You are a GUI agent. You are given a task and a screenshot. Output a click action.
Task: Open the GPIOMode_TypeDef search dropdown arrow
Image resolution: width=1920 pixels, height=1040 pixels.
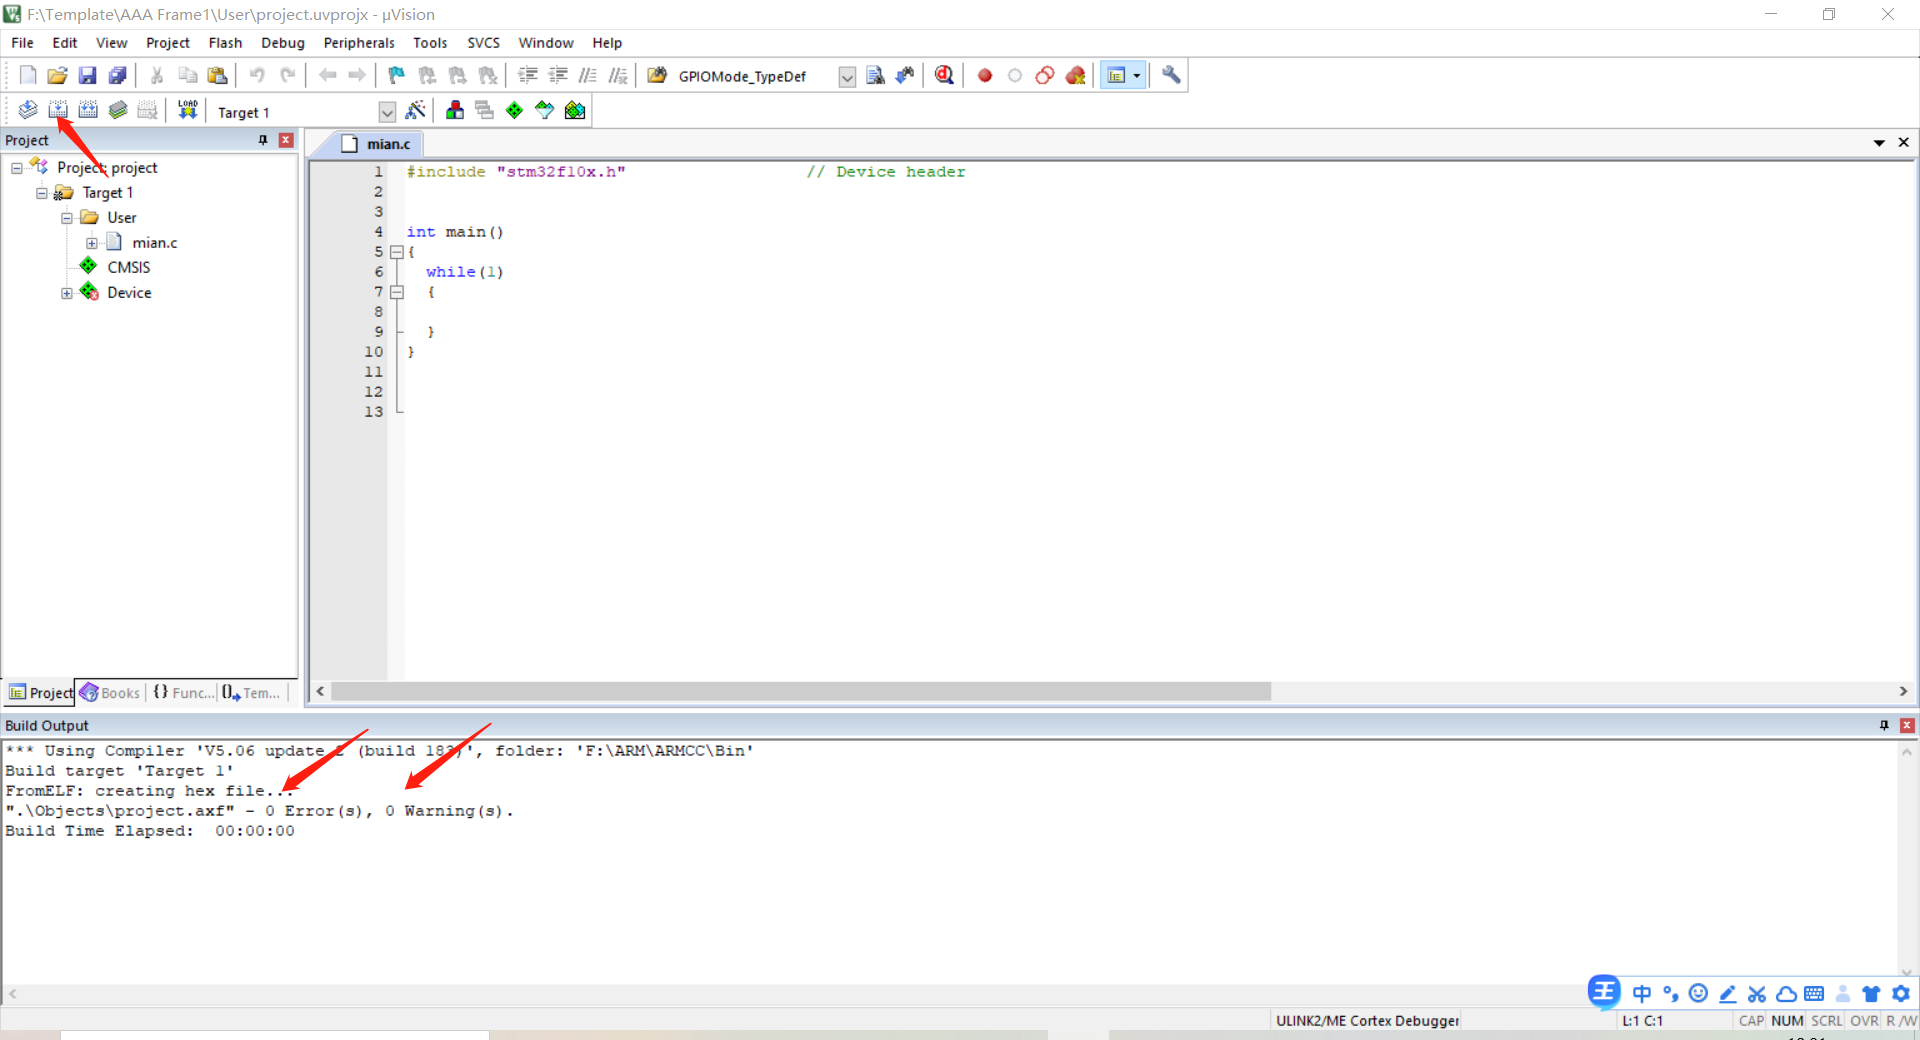(847, 77)
